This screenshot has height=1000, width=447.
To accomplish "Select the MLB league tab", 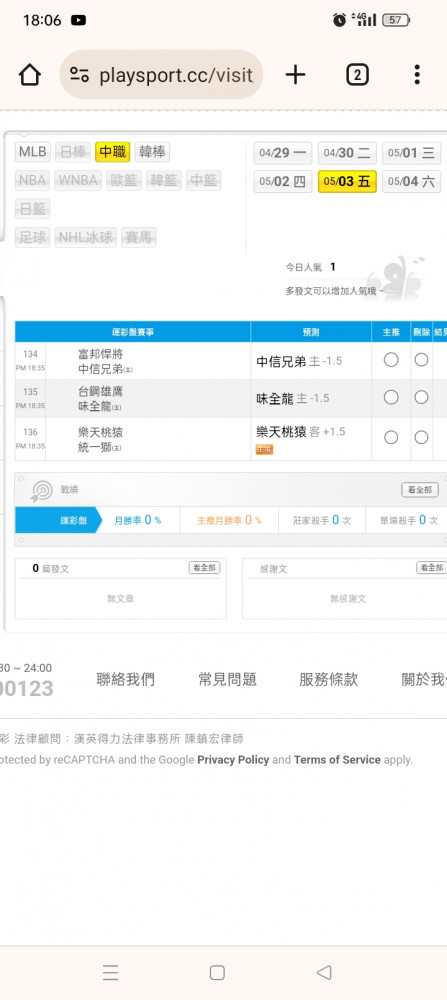I will click(33, 152).
